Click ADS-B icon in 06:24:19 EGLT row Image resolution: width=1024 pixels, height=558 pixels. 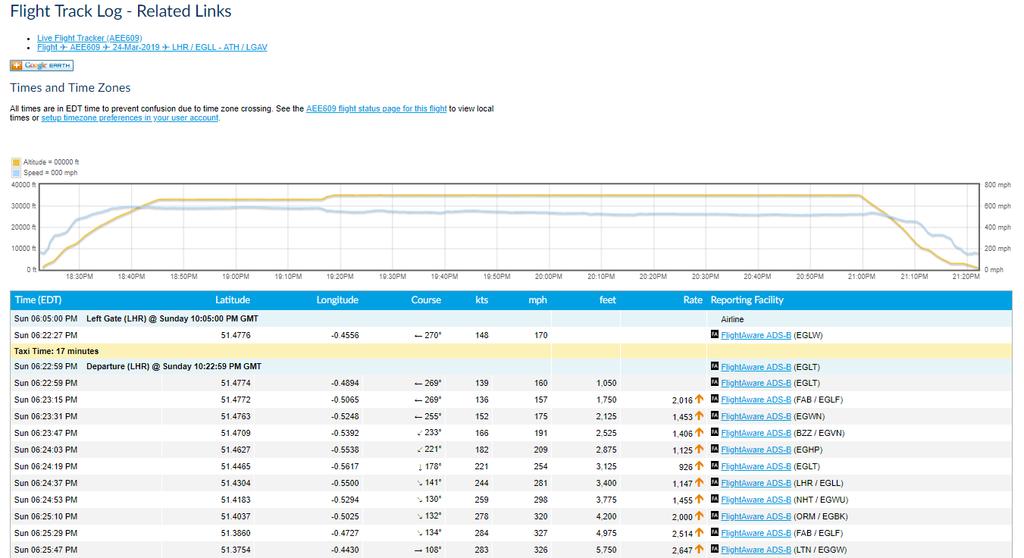(x=714, y=465)
